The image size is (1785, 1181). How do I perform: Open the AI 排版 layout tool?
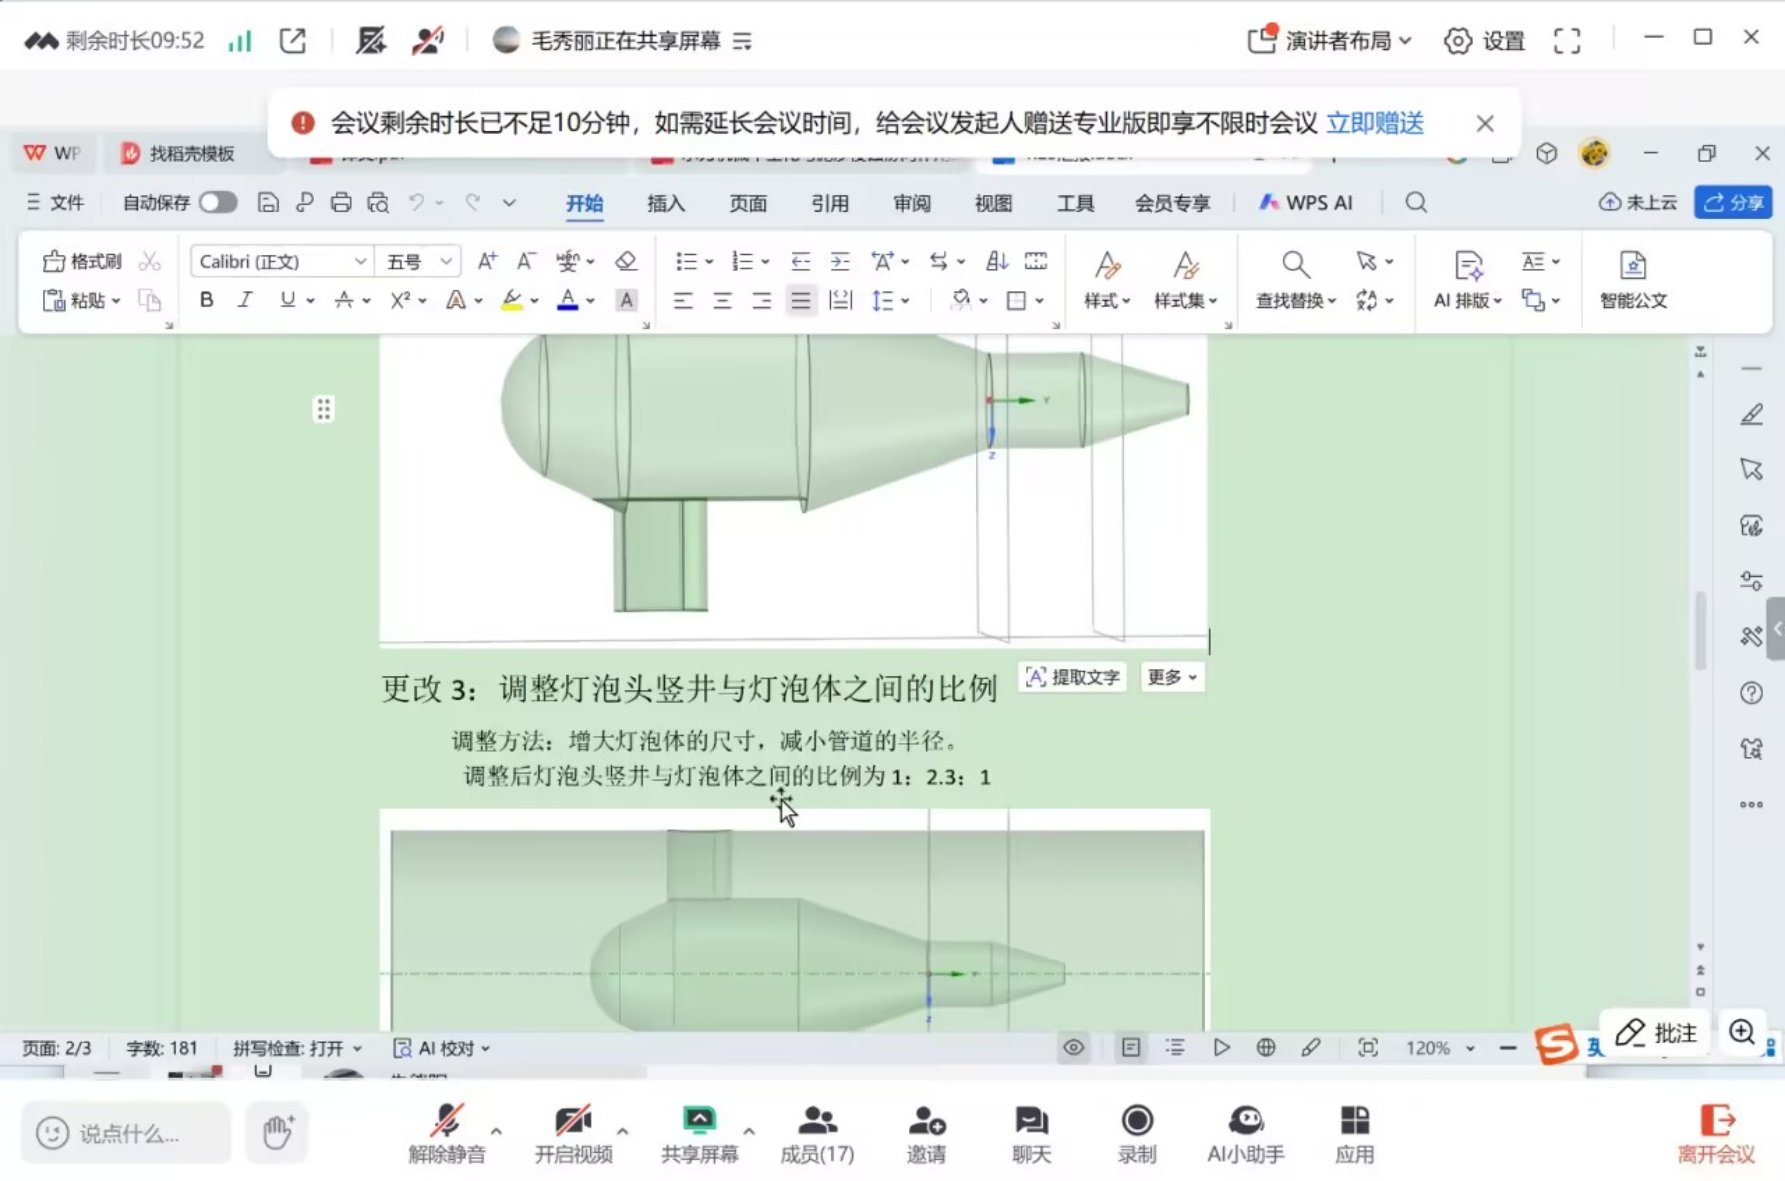(x=1467, y=280)
